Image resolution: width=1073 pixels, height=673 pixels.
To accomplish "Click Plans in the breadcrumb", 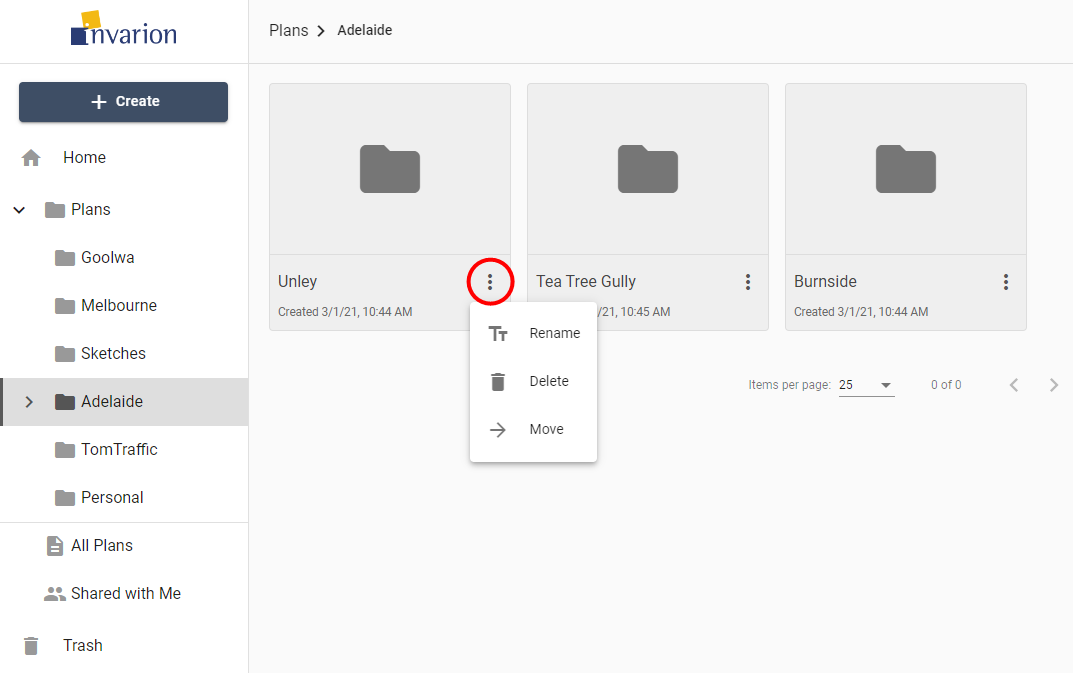I will click(289, 30).
